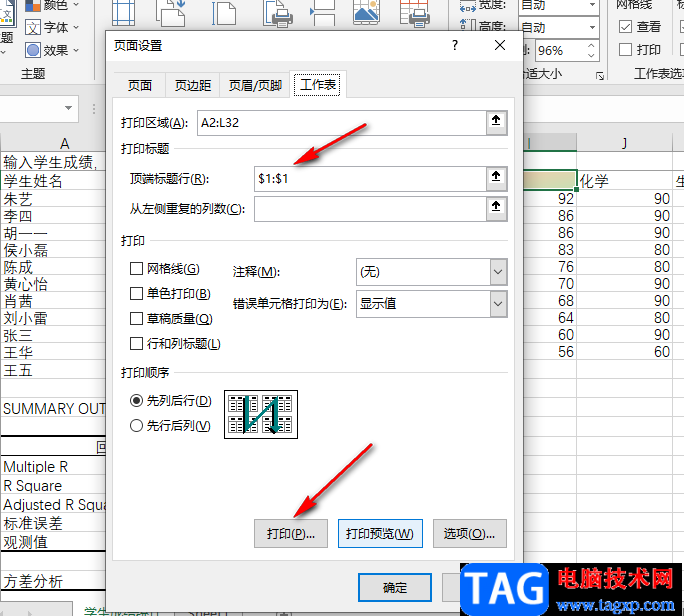
Task: Click the 观测值 cell
Action: pos(53,542)
